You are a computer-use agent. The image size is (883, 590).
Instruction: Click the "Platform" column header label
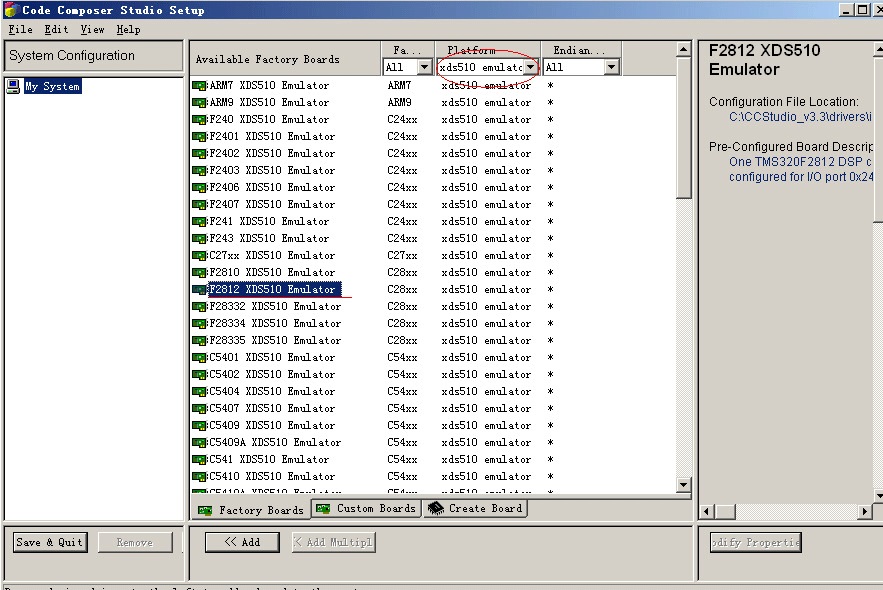(471, 50)
